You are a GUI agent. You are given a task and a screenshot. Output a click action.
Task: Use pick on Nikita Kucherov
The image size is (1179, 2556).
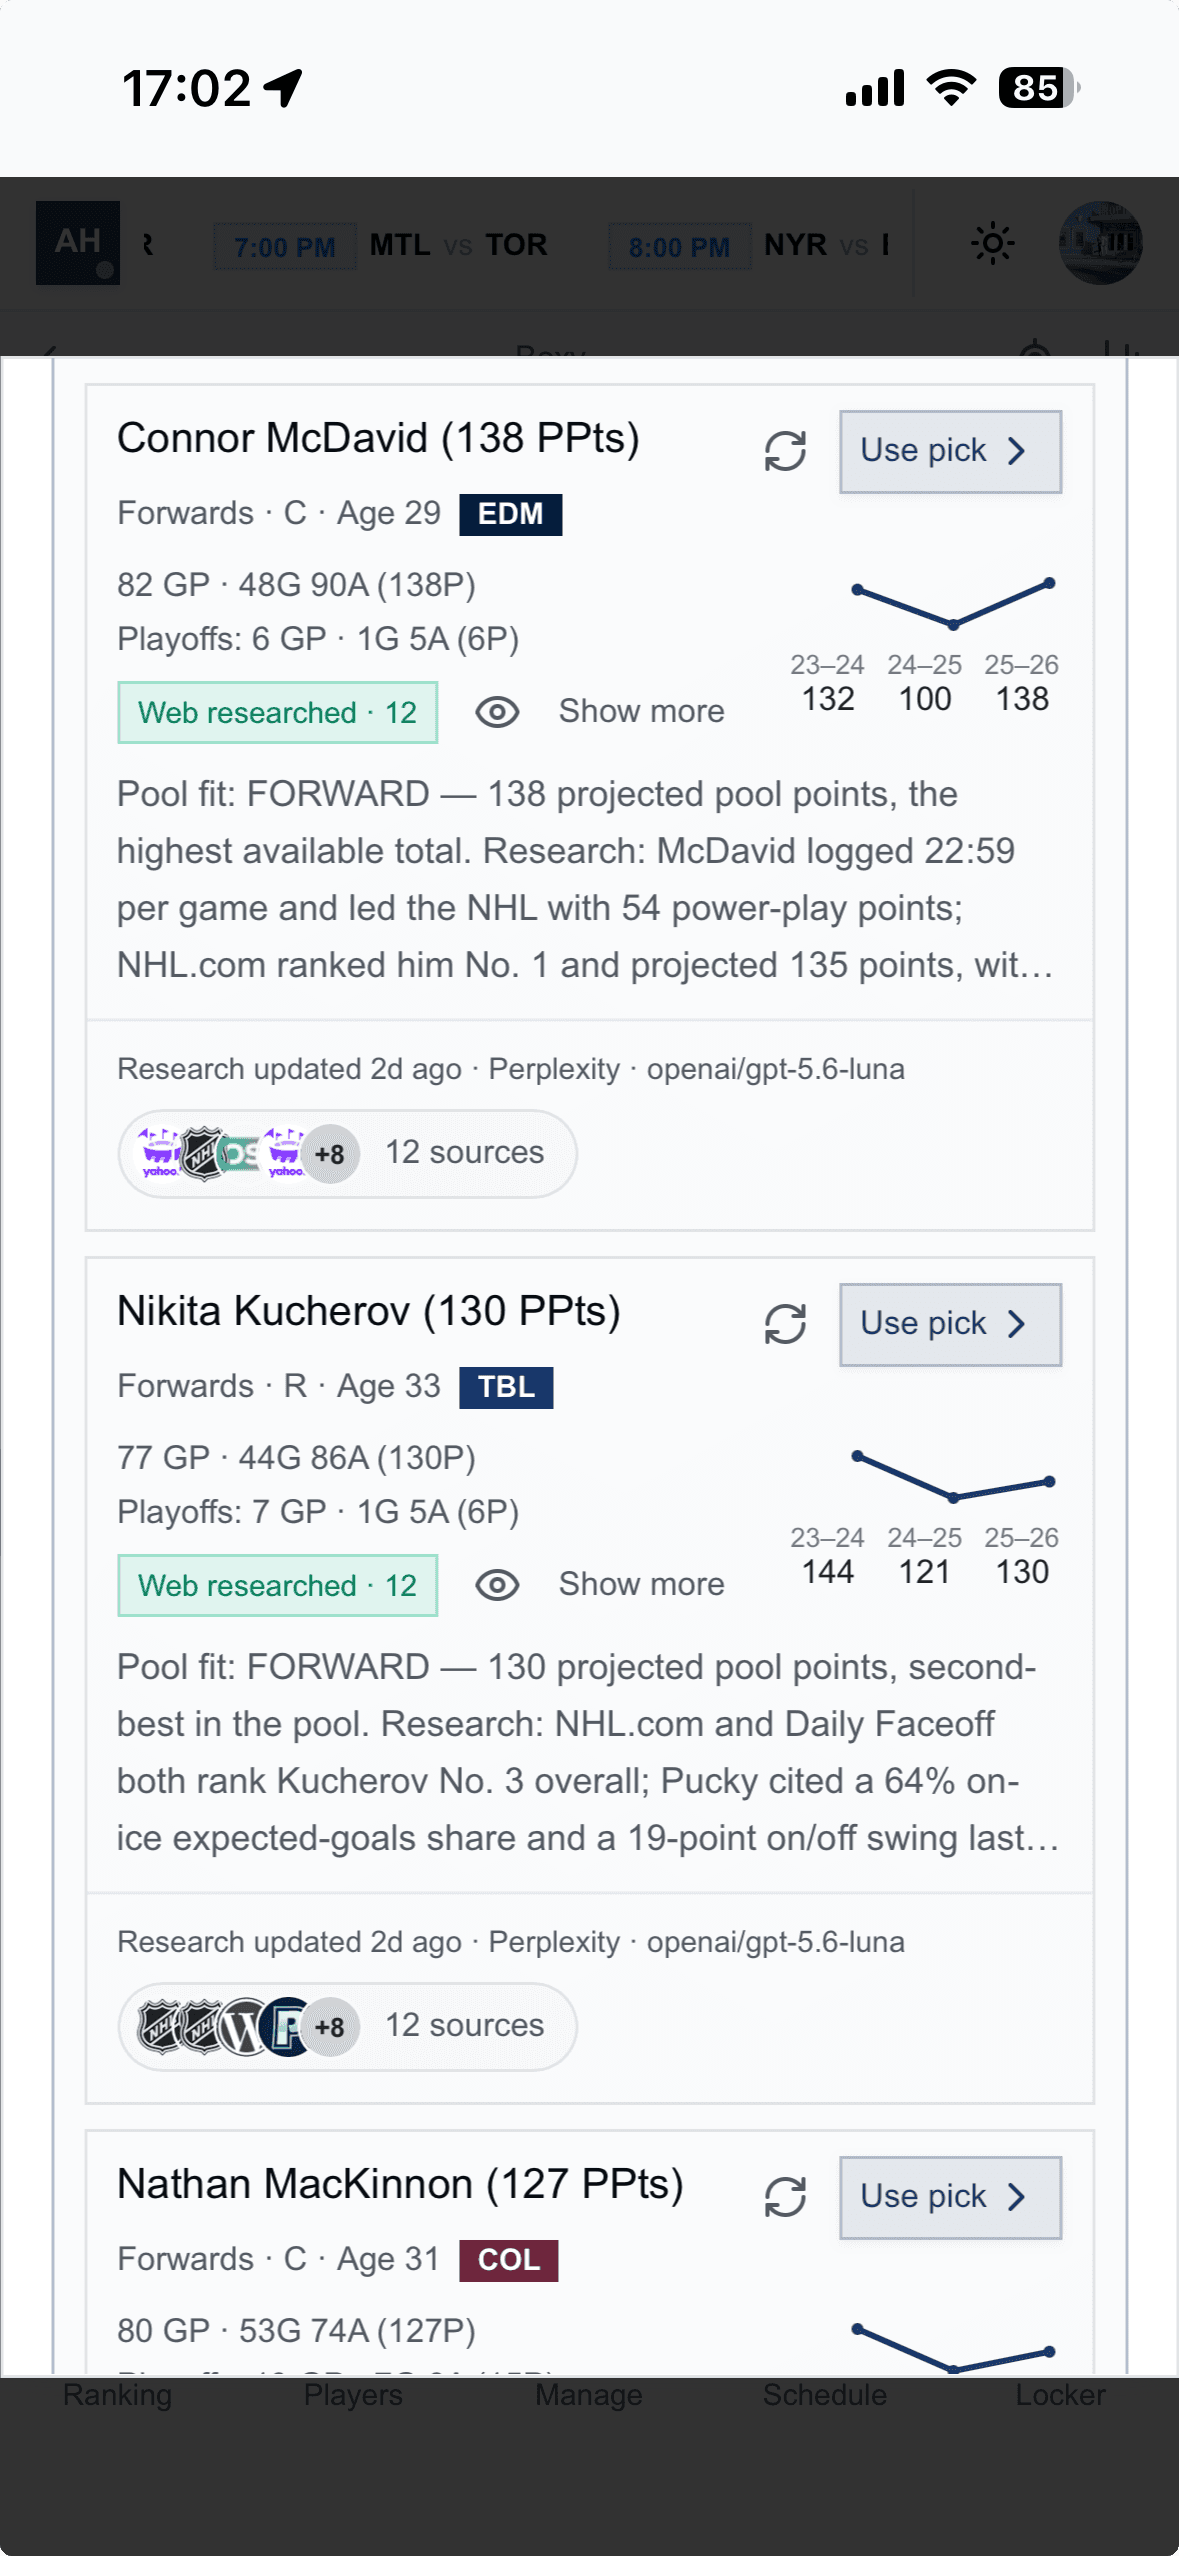(950, 1324)
